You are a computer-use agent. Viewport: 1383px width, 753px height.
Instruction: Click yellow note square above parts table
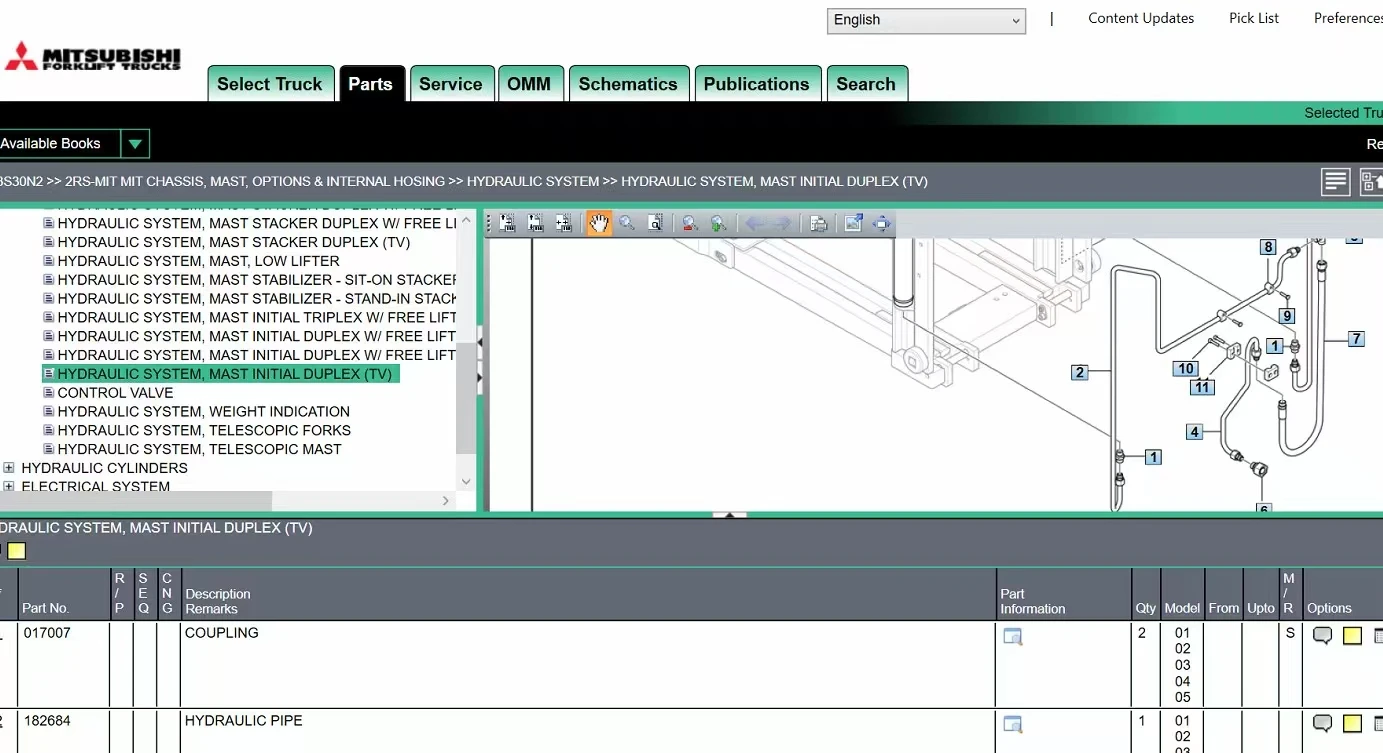pyautogui.click(x=16, y=551)
